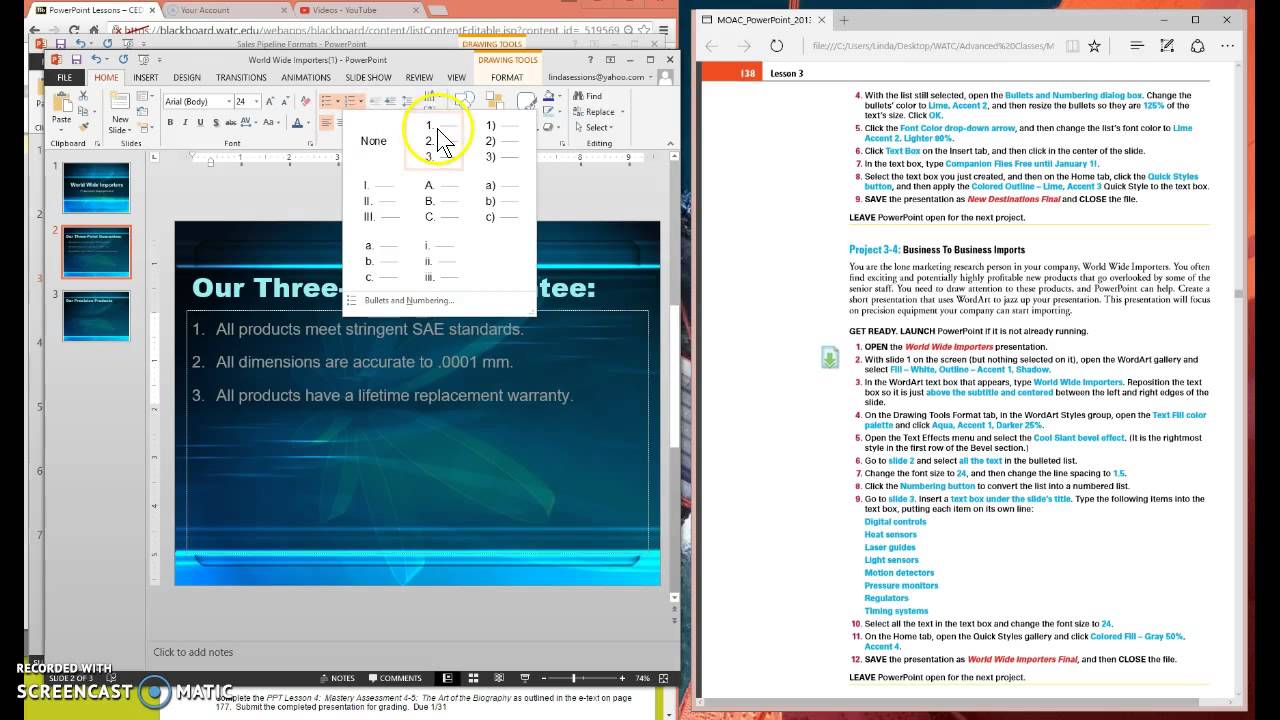
Task: Toggle Bold formatting
Action: tap(170, 123)
